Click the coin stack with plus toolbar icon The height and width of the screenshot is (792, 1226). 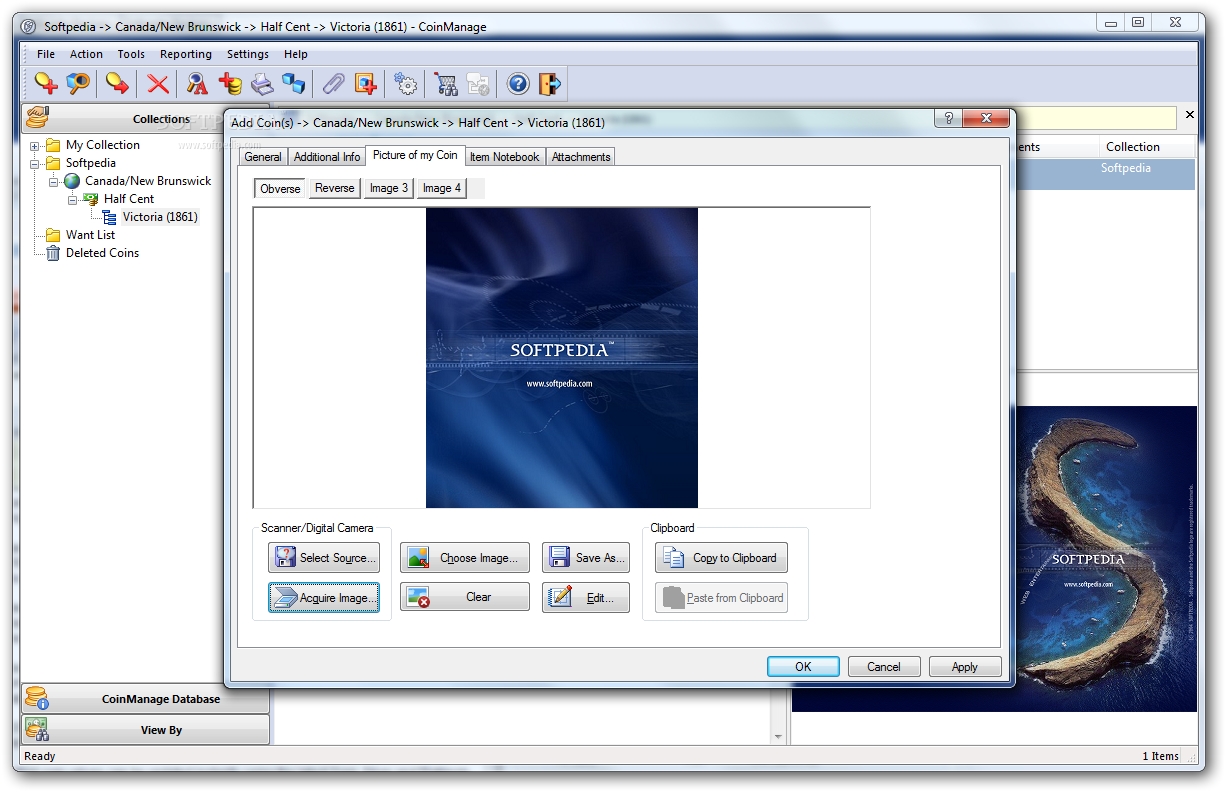[x=230, y=83]
